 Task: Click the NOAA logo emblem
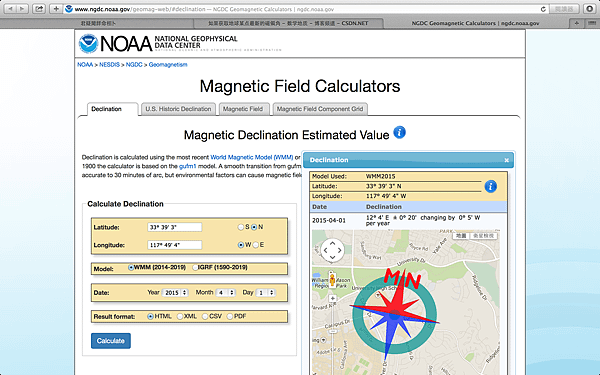tap(88, 43)
